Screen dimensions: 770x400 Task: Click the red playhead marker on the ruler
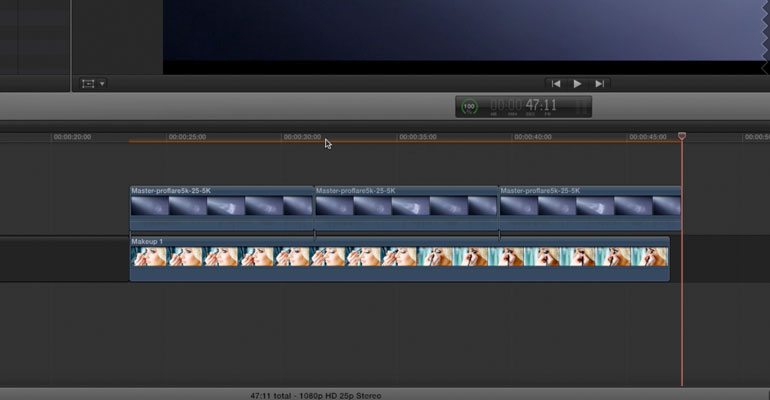coord(682,136)
